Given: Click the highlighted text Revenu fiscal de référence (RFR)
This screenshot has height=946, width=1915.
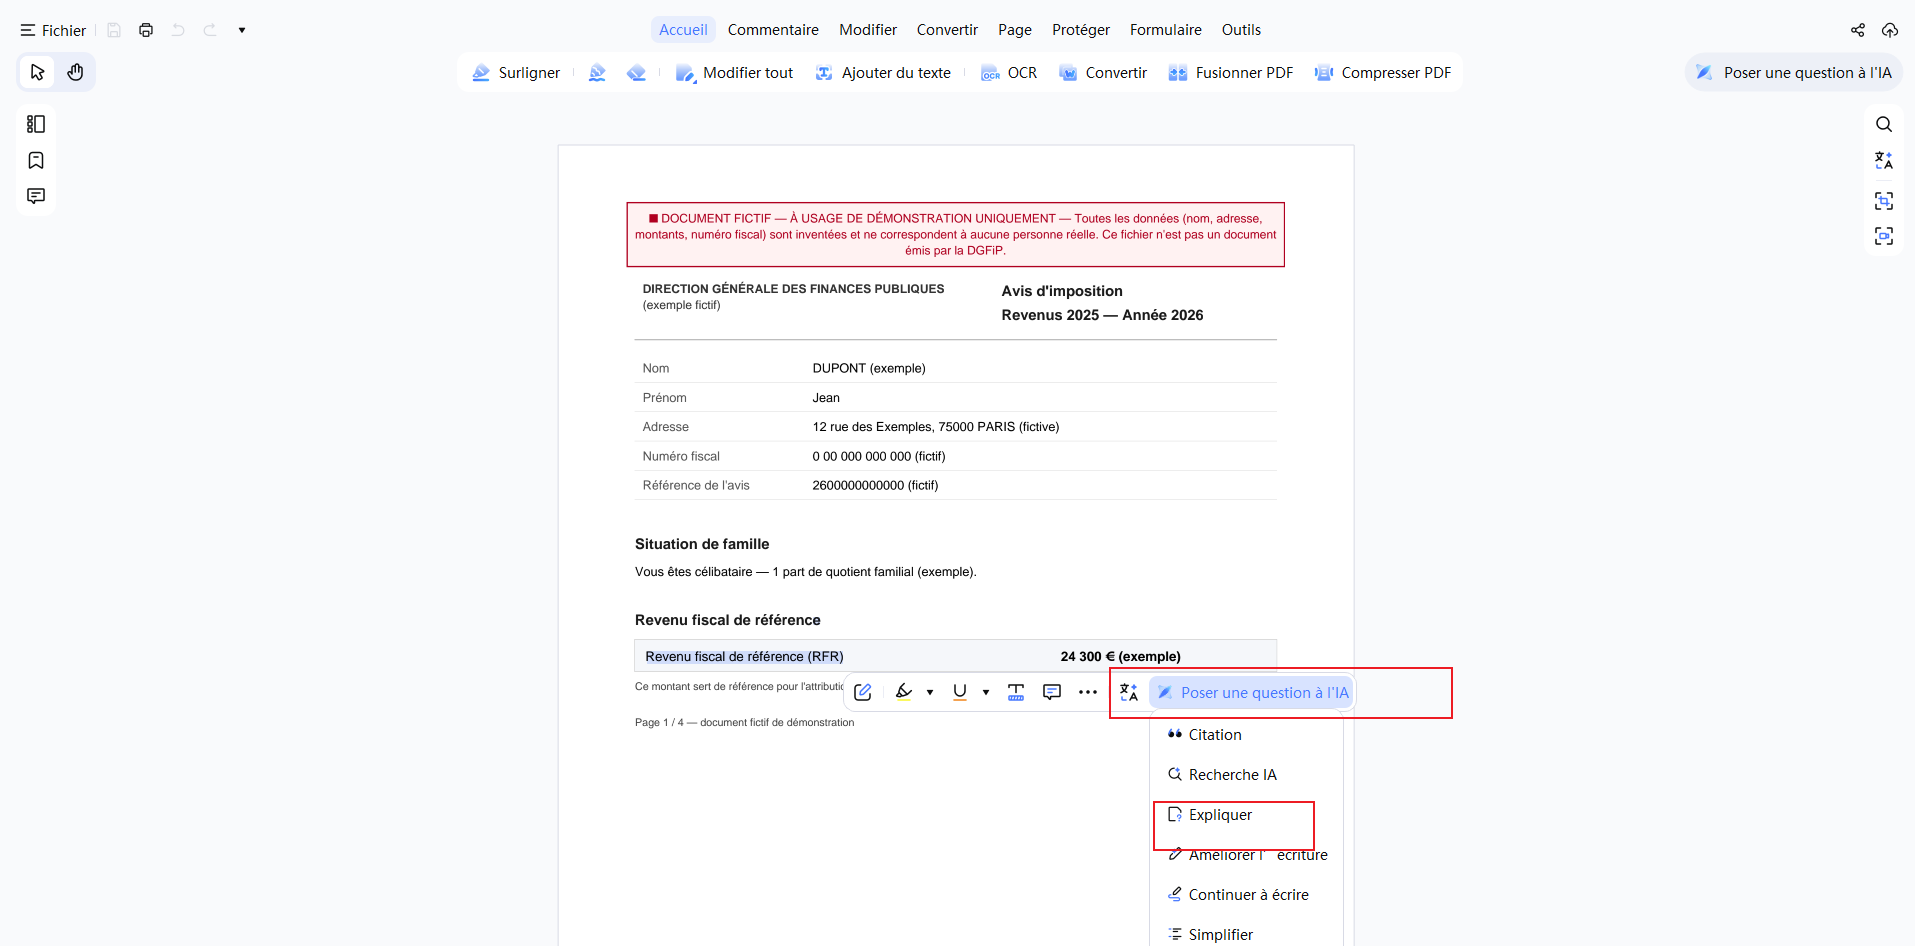Looking at the screenshot, I should click(x=744, y=657).
